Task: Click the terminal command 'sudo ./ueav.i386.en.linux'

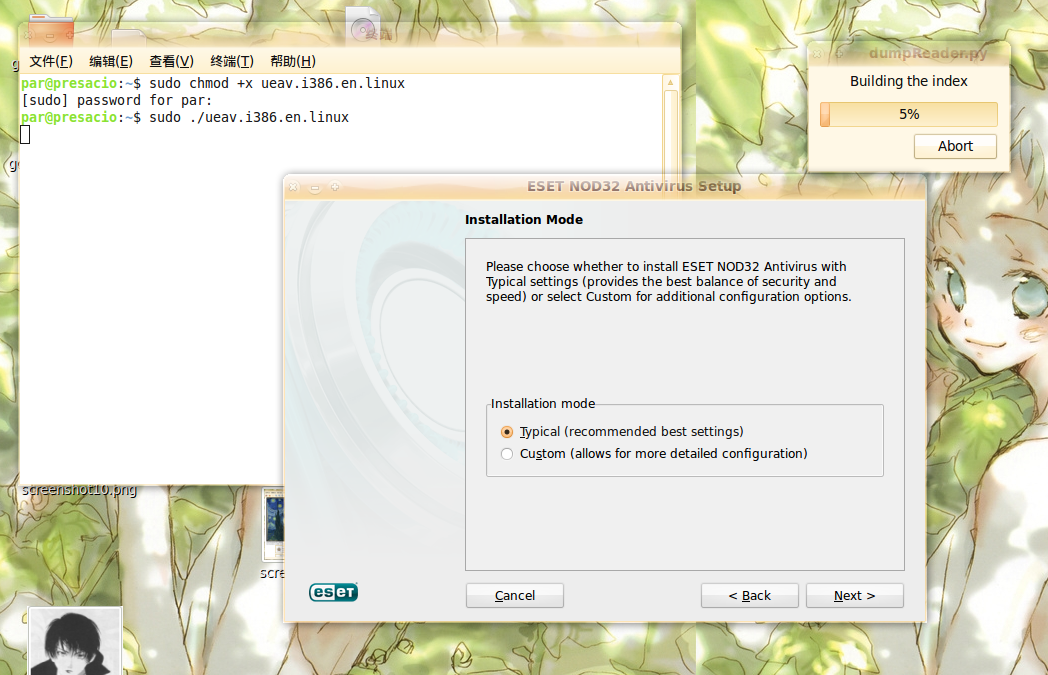Action: 249,118
